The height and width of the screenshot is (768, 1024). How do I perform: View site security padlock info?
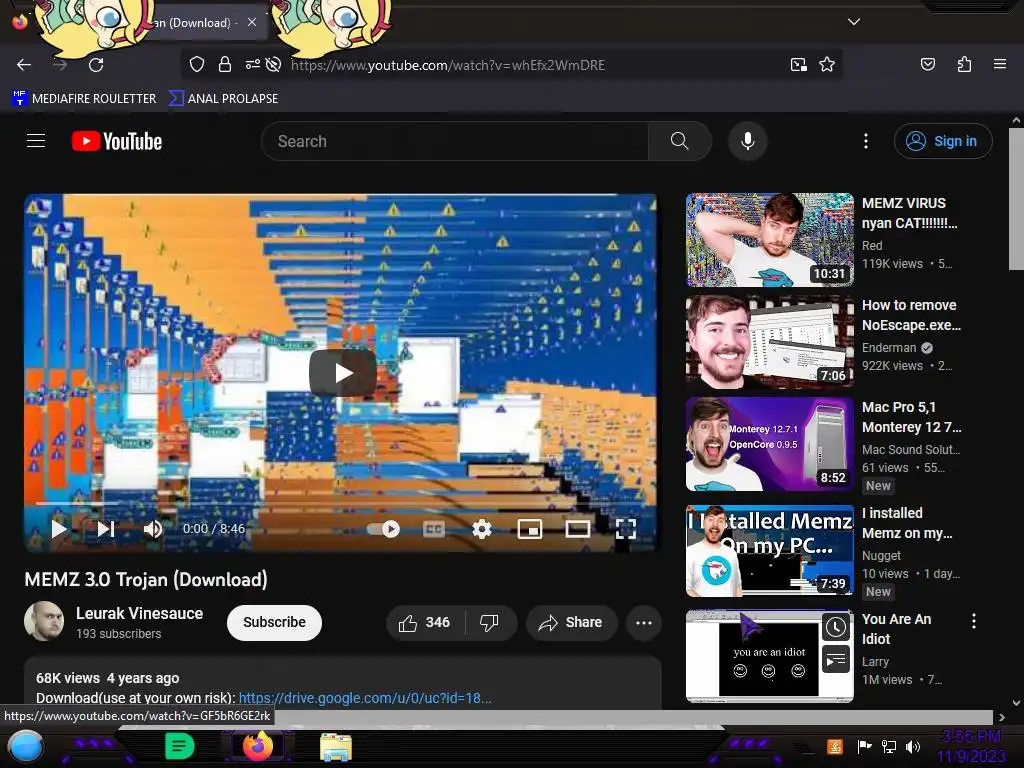coord(225,64)
